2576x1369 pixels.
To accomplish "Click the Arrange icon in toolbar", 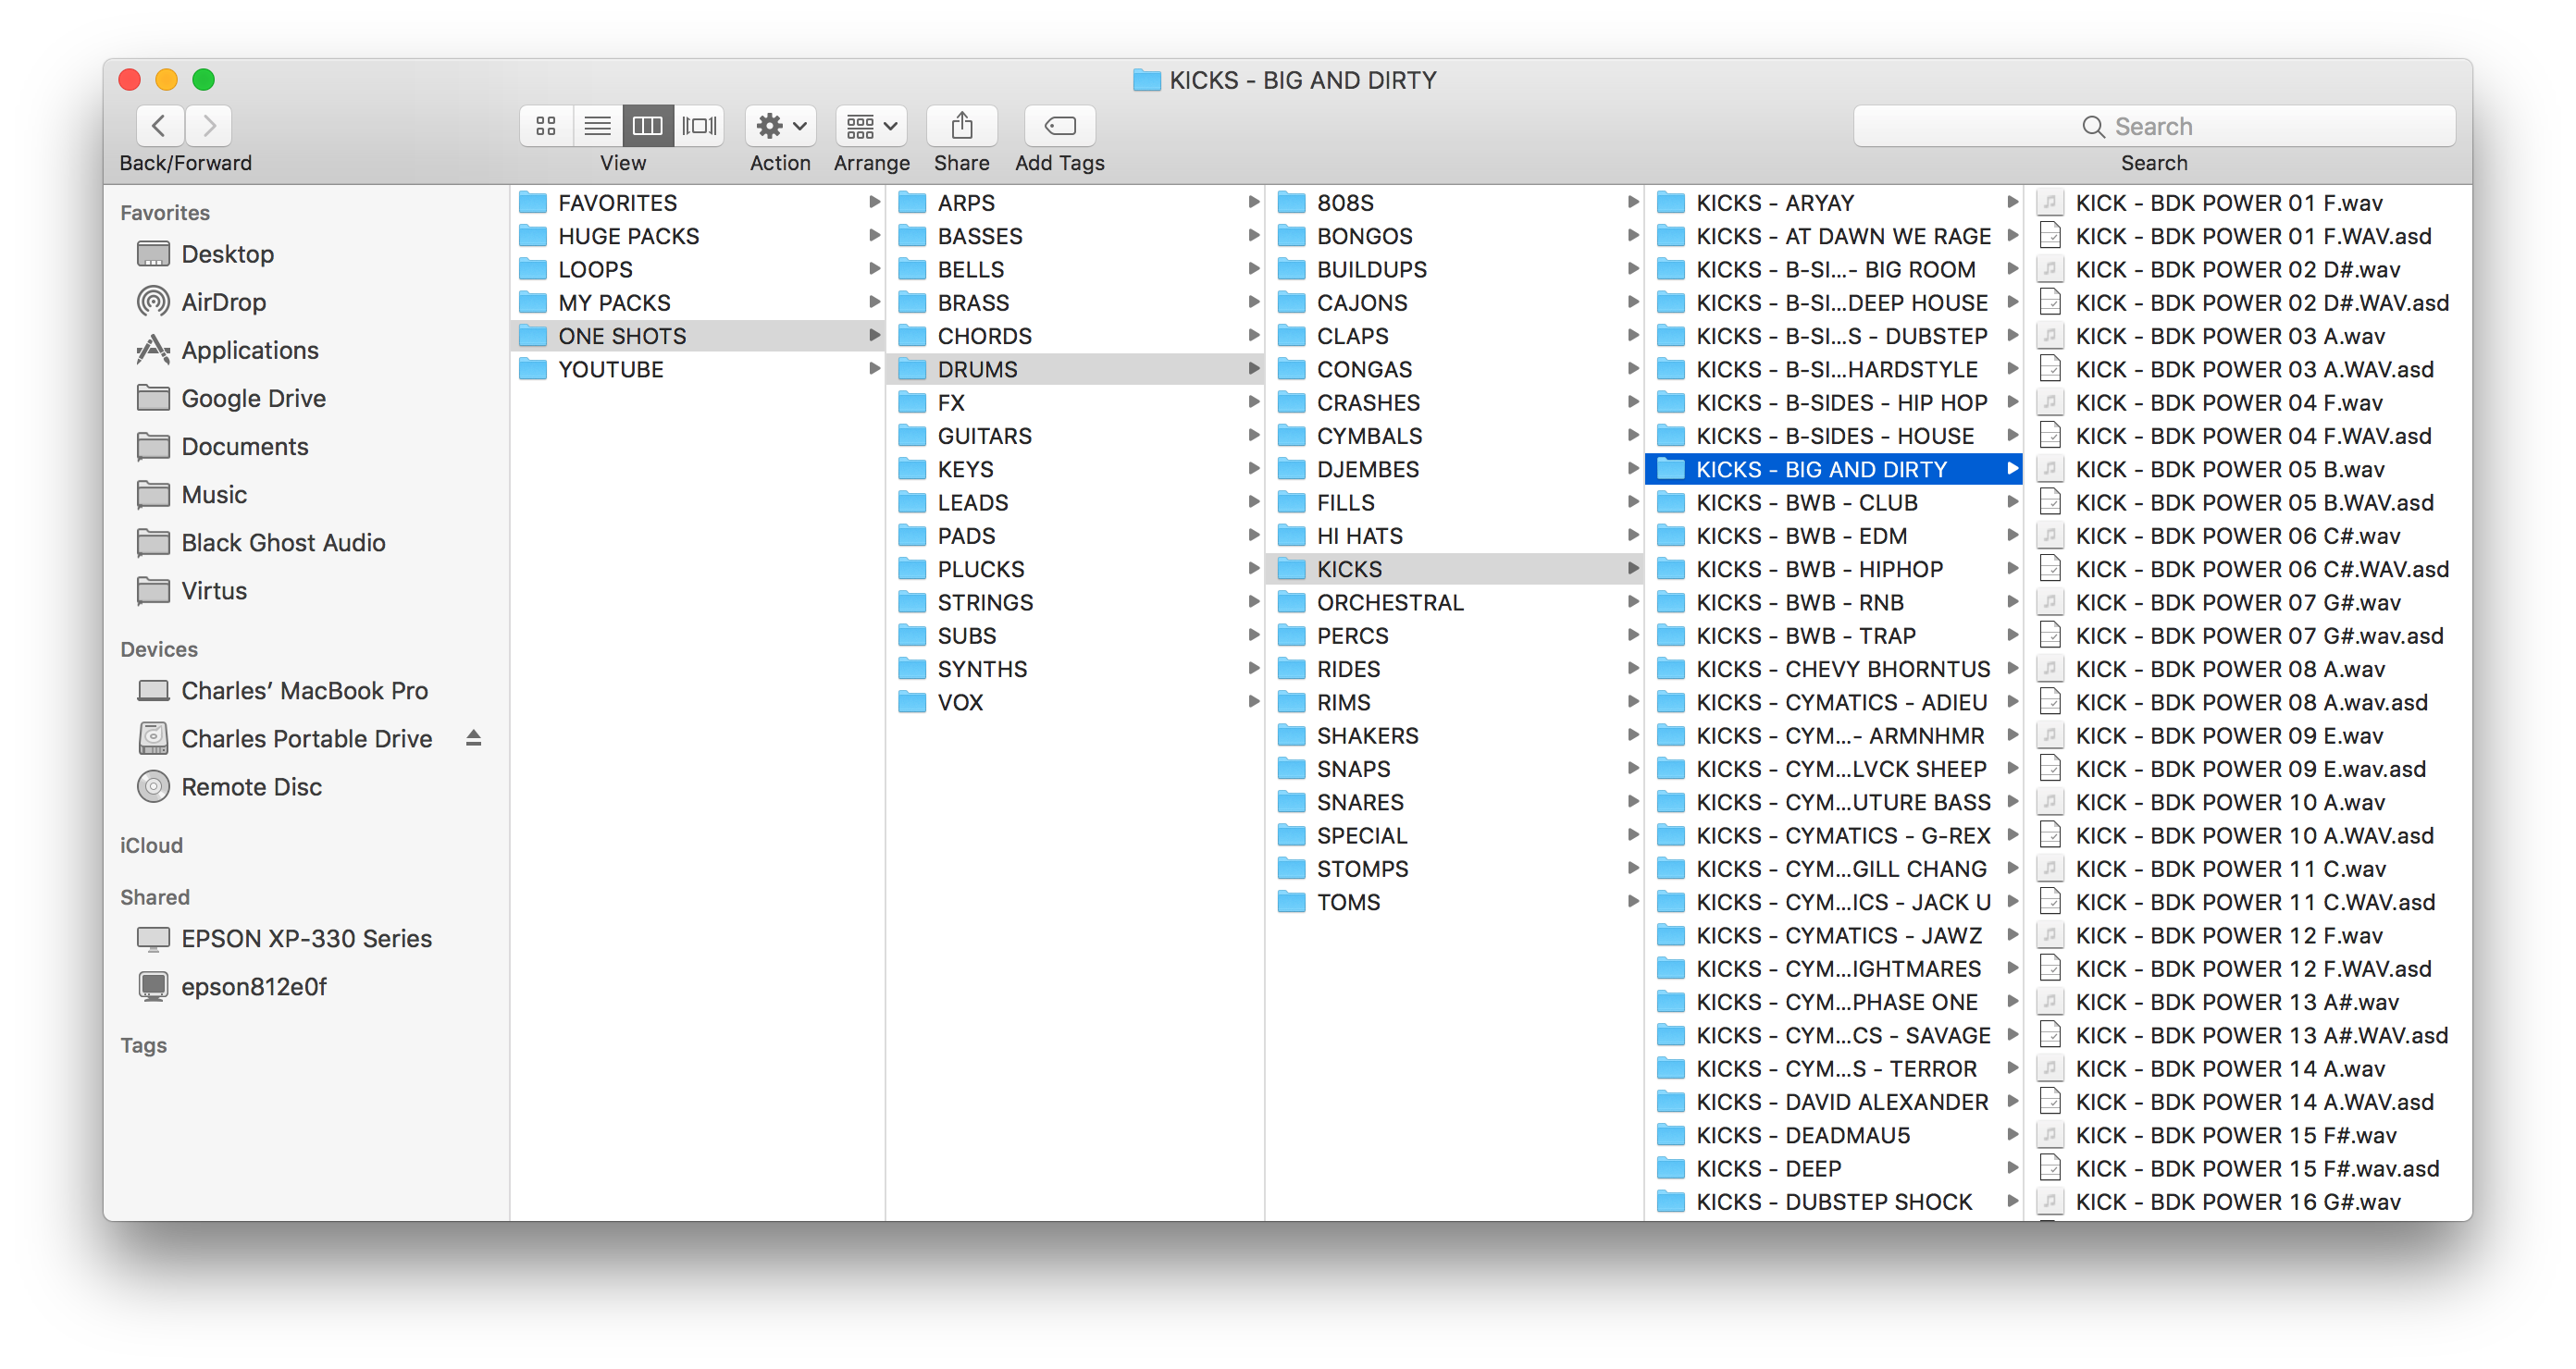I will (x=871, y=124).
